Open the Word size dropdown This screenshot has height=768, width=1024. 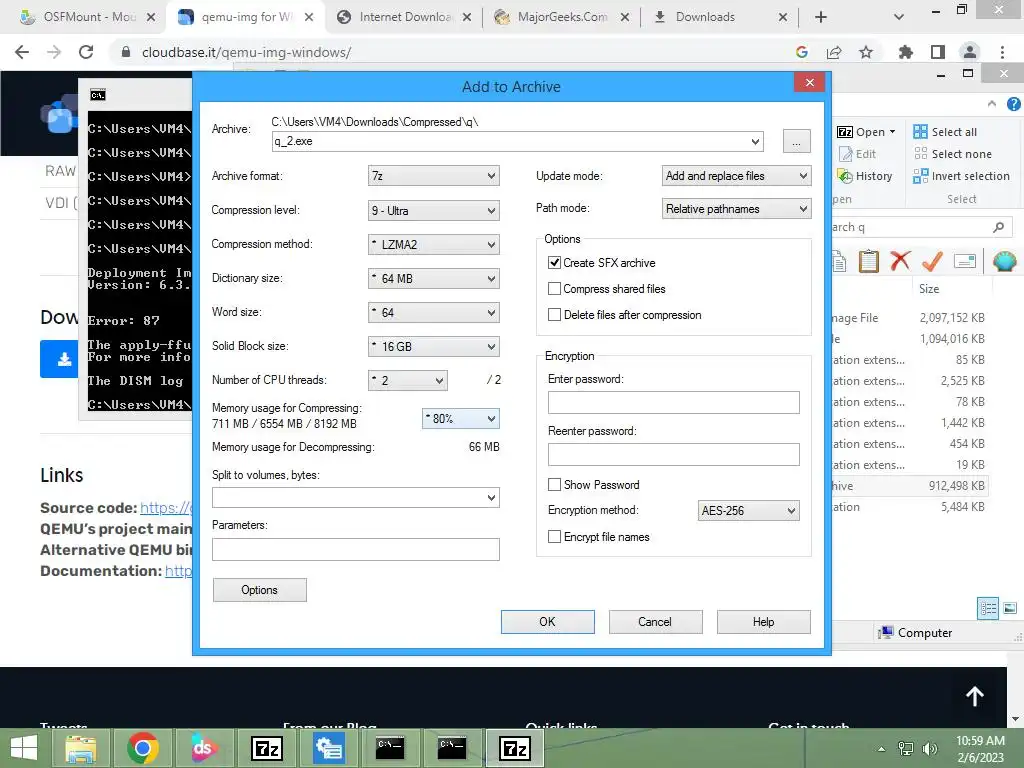coord(434,312)
